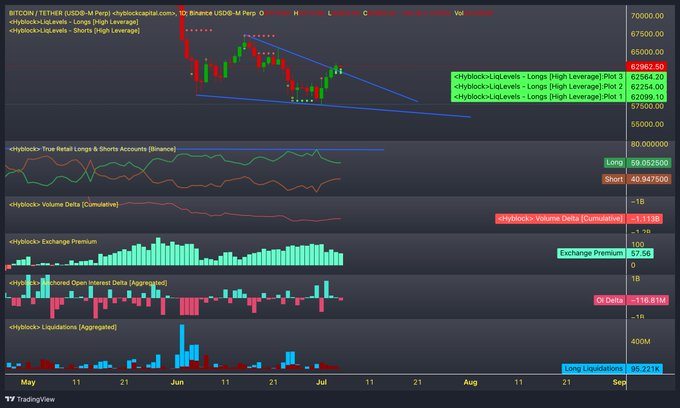Image resolution: width=680 pixels, height=408 pixels.
Task: Click the May label on time axis
Action: (28, 382)
